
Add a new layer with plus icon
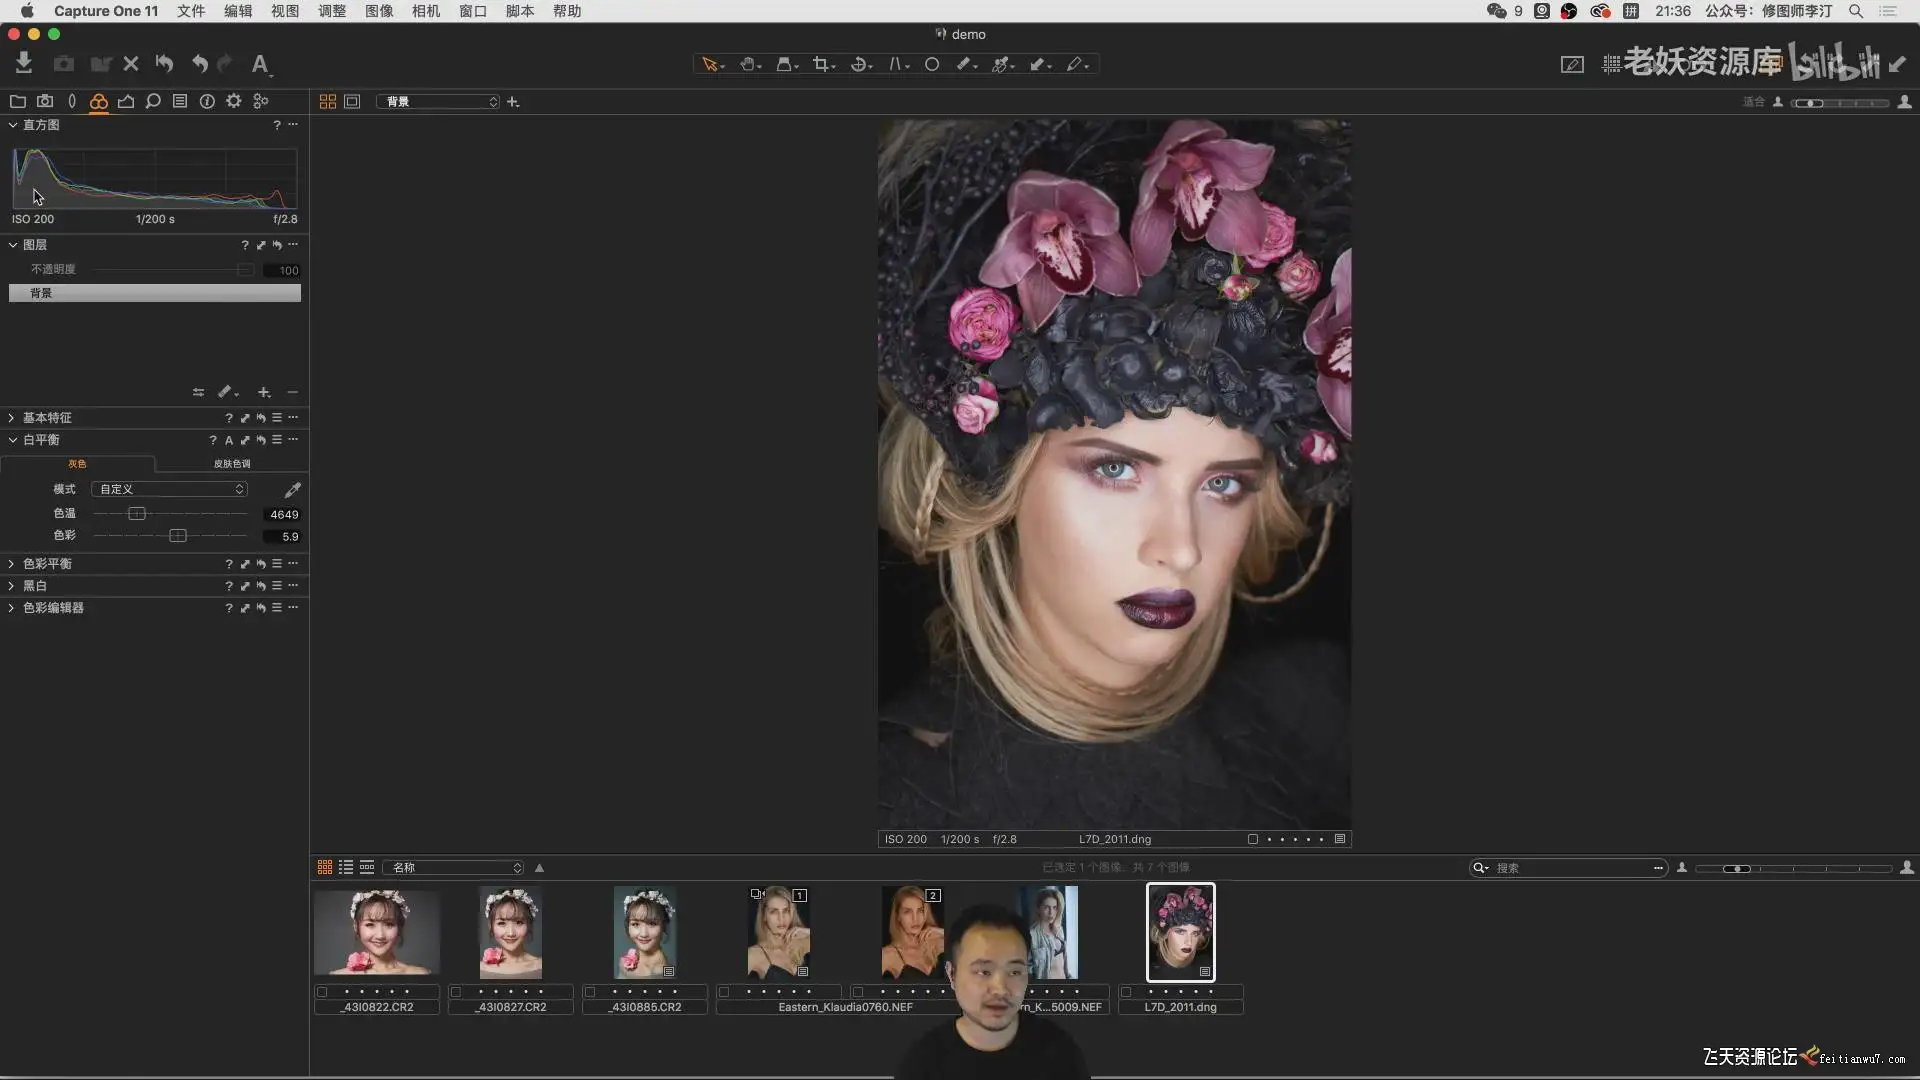pyautogui.click(x=264, y=392)
